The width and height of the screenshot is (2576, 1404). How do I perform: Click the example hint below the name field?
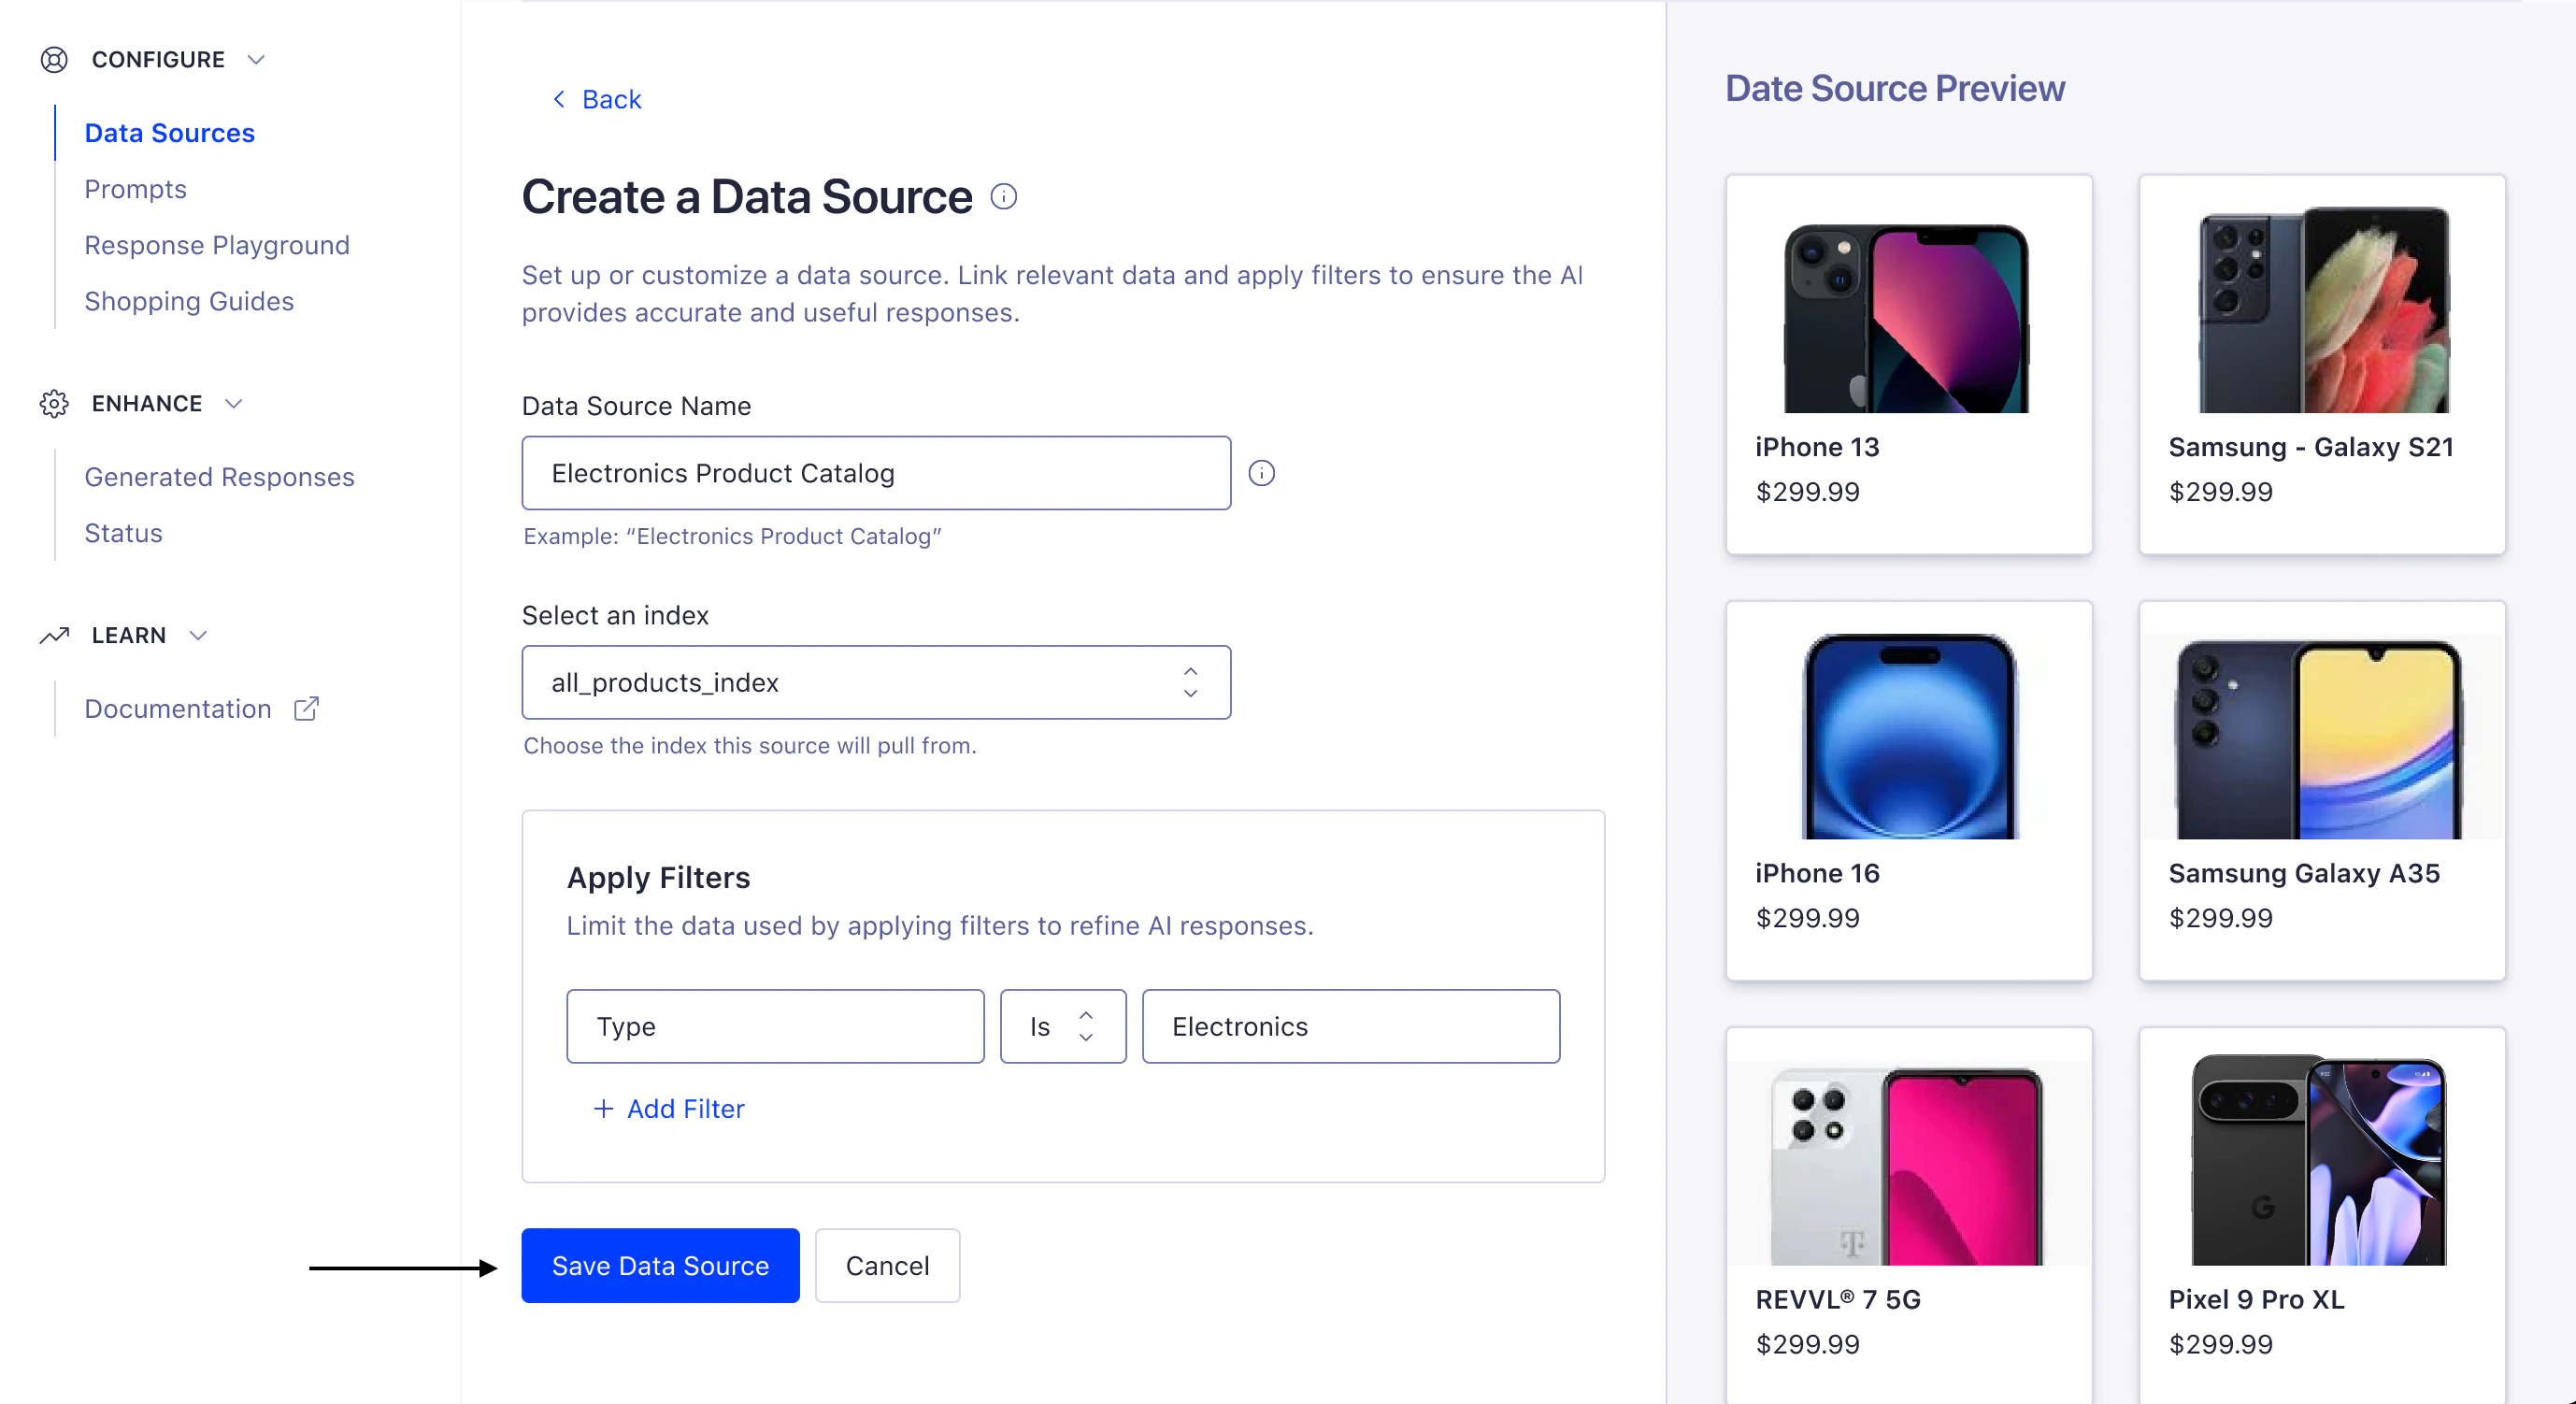[732, 536]
